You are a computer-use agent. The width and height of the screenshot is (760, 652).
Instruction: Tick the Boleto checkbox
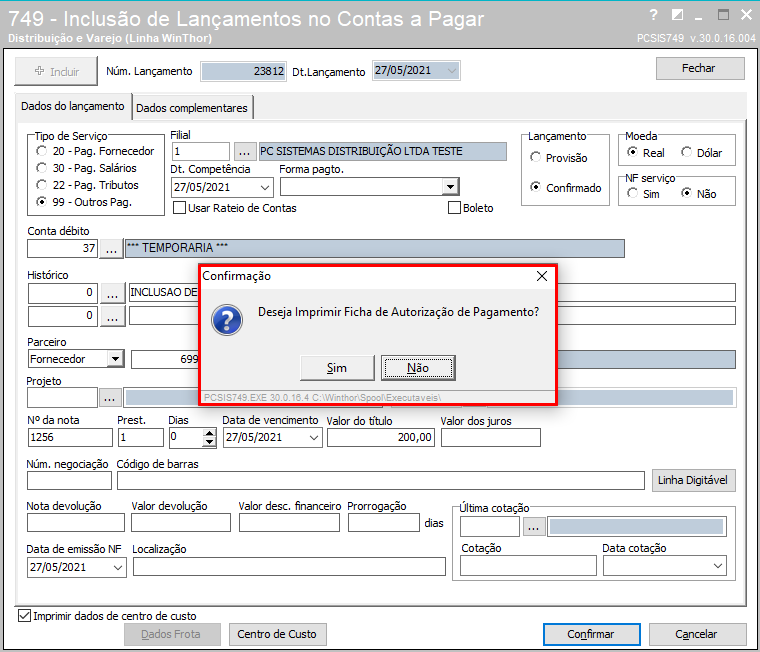click(x=454, y=208)
